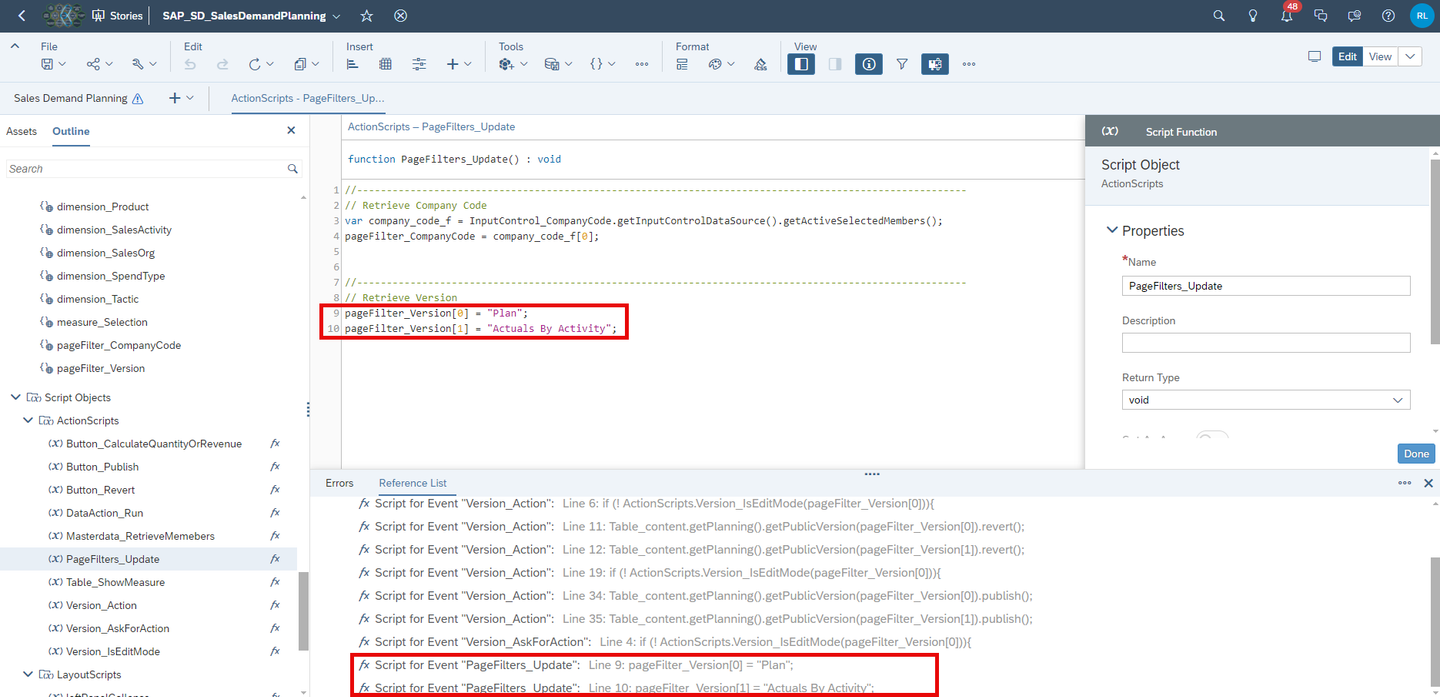The image size is (1440, 697).
Task: Open the help question mark icon
Action: [1388, 16]
